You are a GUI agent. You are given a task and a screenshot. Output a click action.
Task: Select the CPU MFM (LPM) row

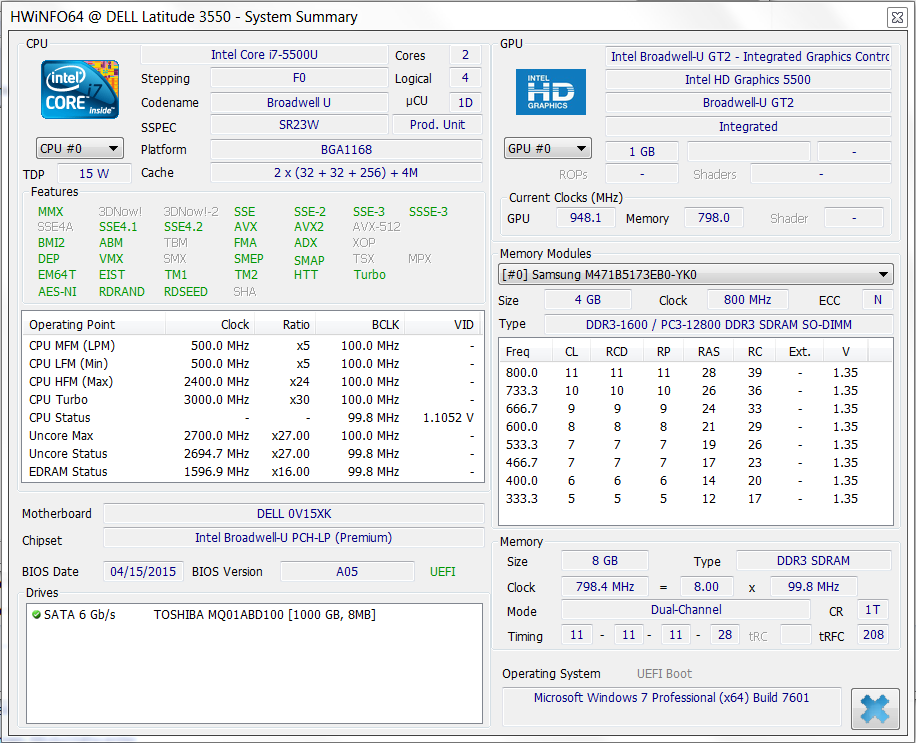coord(253,346)
